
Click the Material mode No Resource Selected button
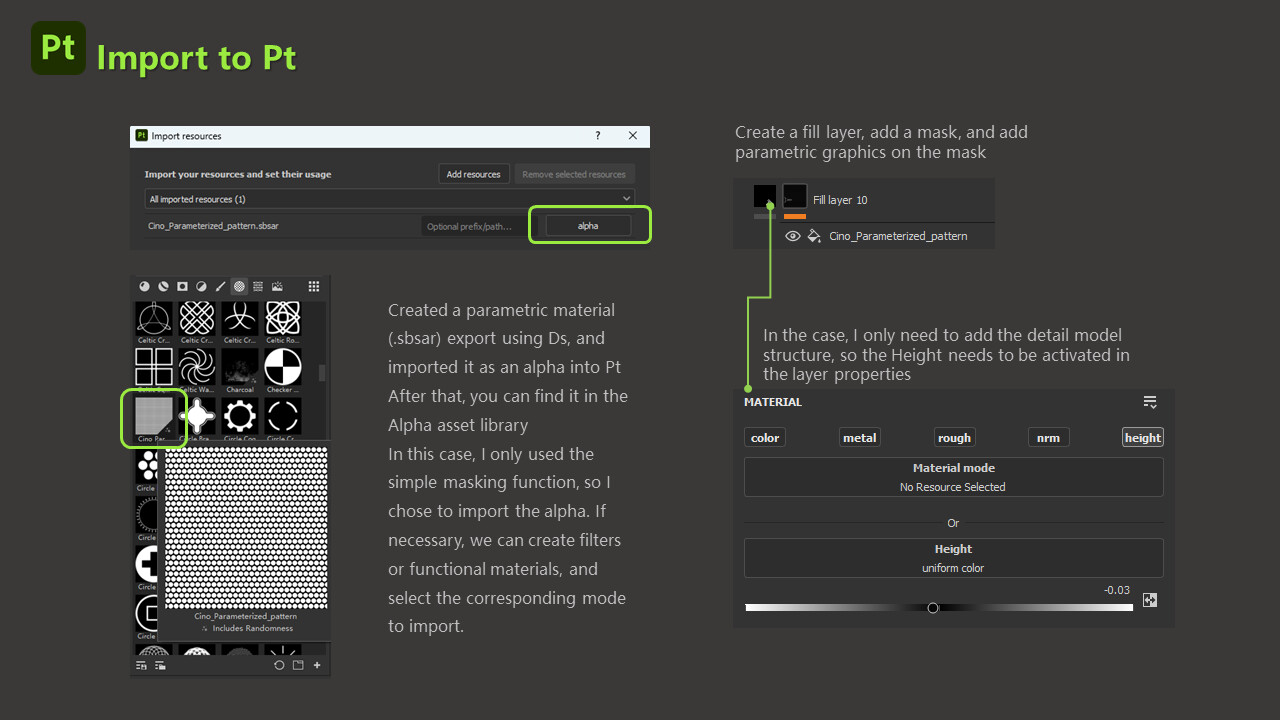953,477
